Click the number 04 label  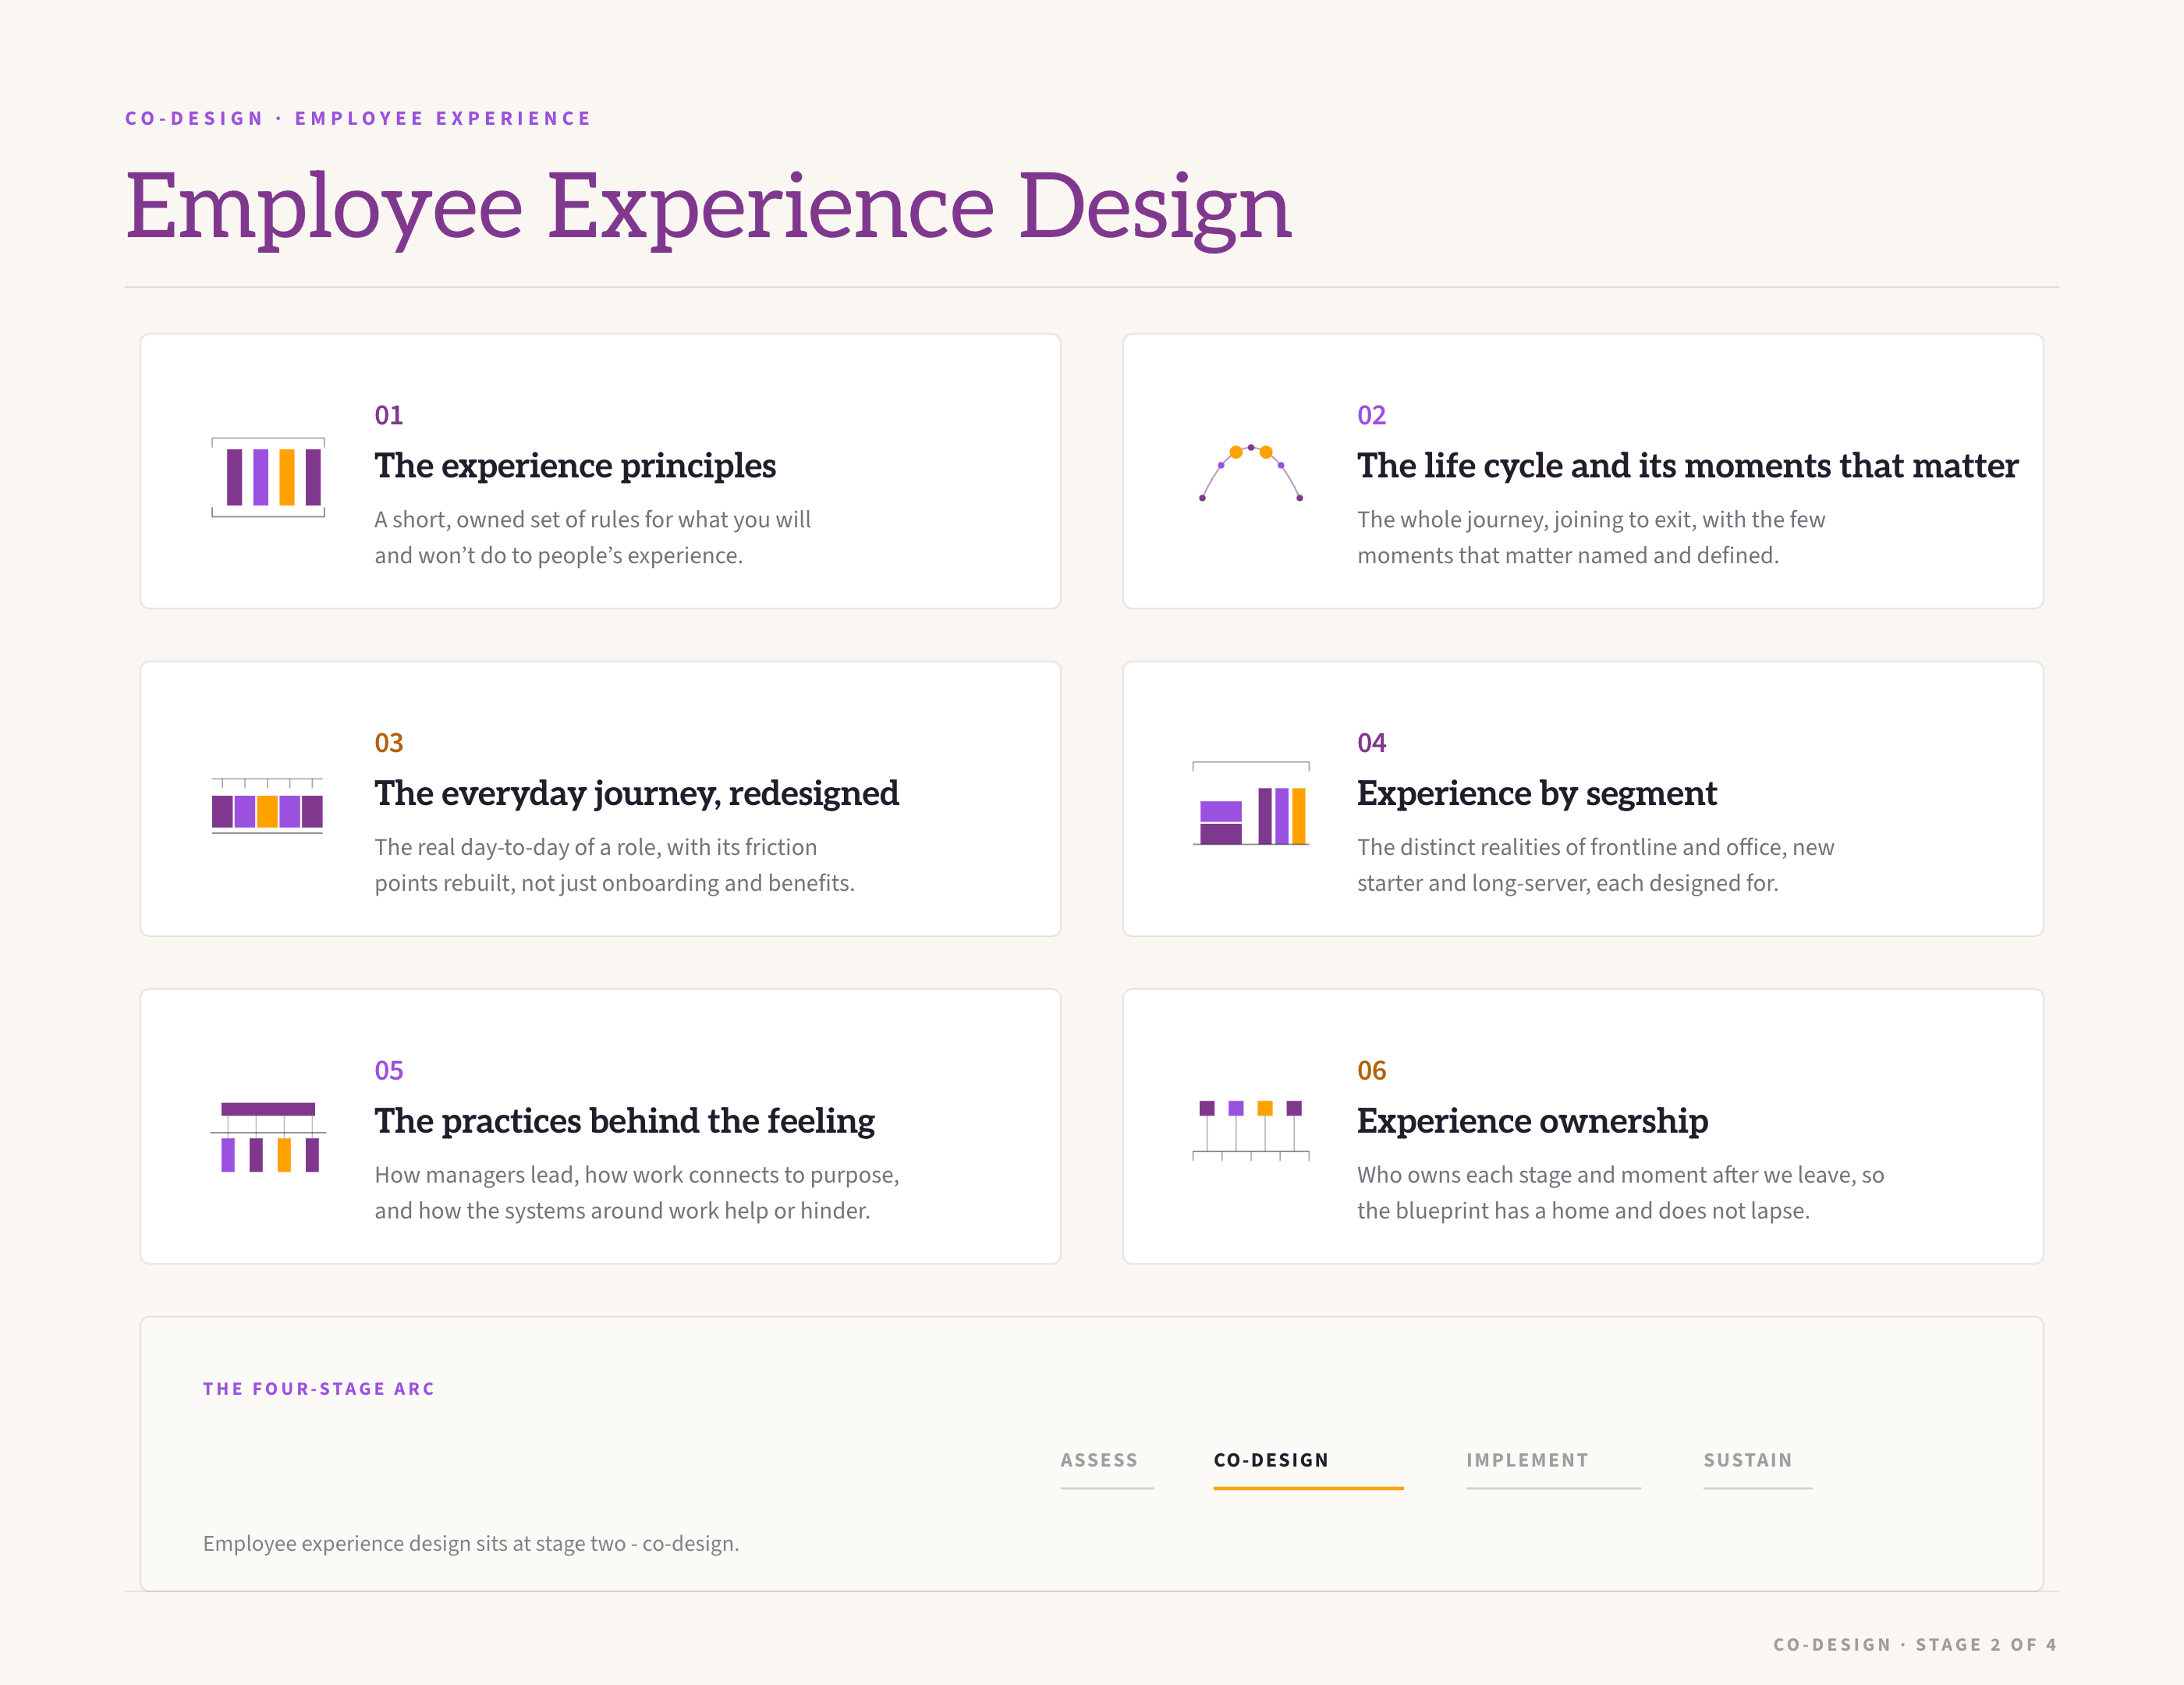(x=1371, y=743)
